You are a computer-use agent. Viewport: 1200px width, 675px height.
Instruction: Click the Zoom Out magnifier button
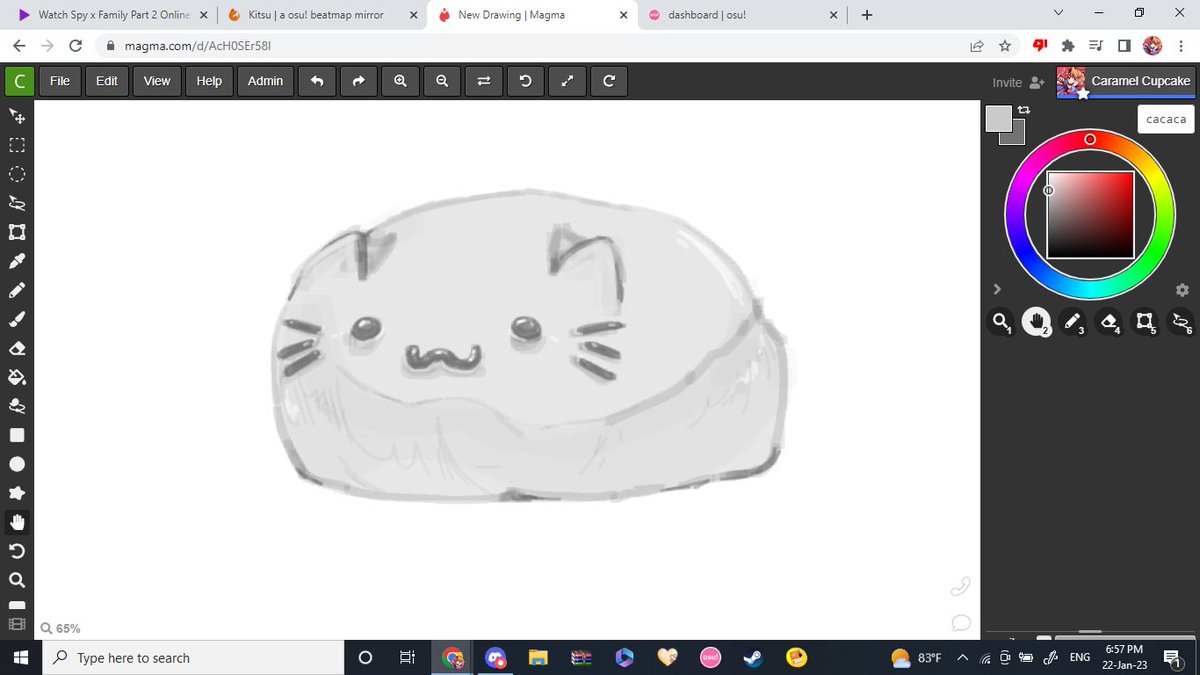click(442, 81)
